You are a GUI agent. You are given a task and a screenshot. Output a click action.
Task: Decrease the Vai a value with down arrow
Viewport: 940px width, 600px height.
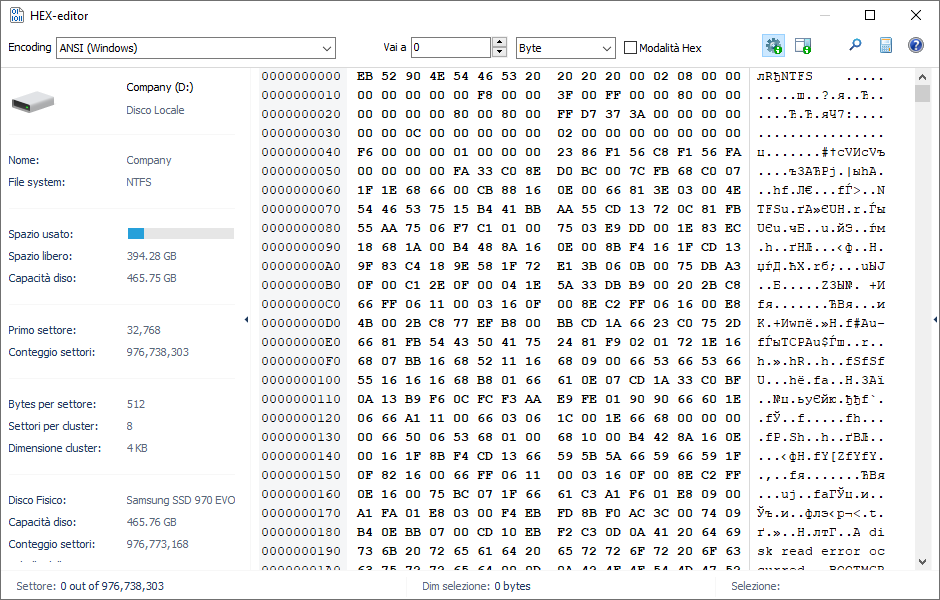click(x=499, y=53)
